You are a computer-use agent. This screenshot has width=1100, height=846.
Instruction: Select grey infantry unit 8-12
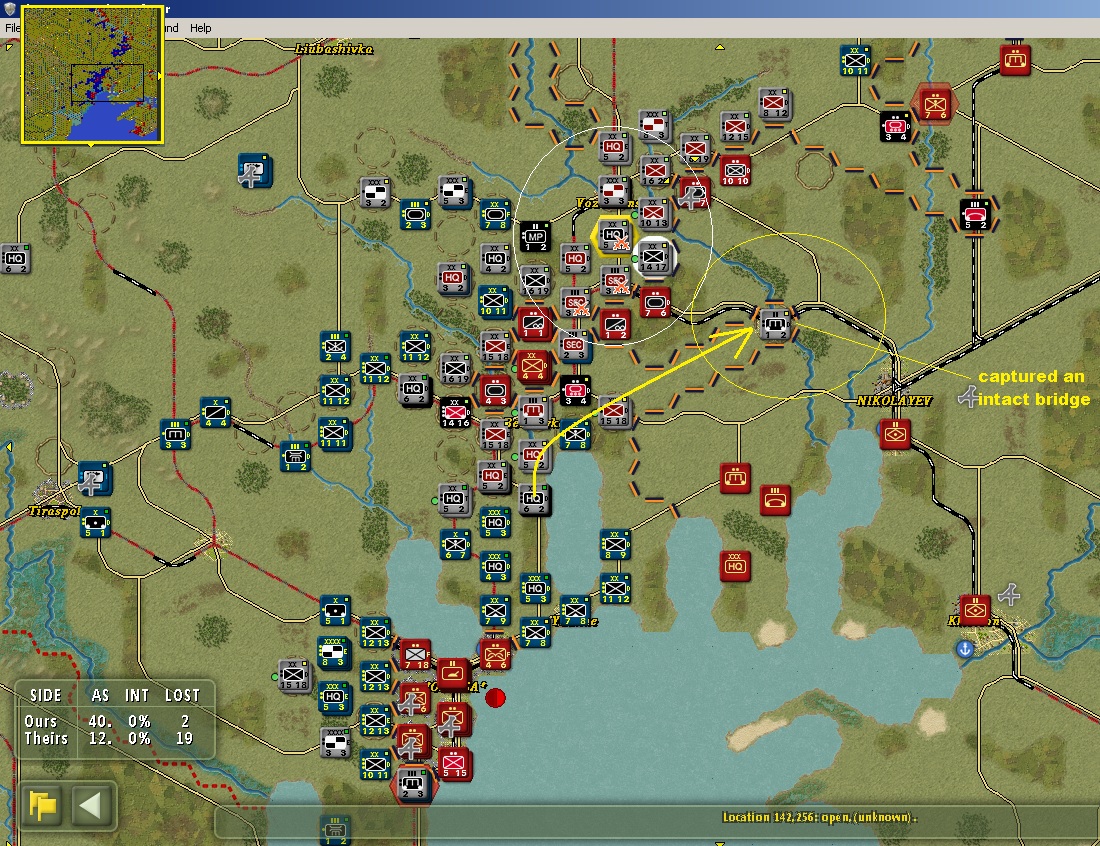(774, 105)
